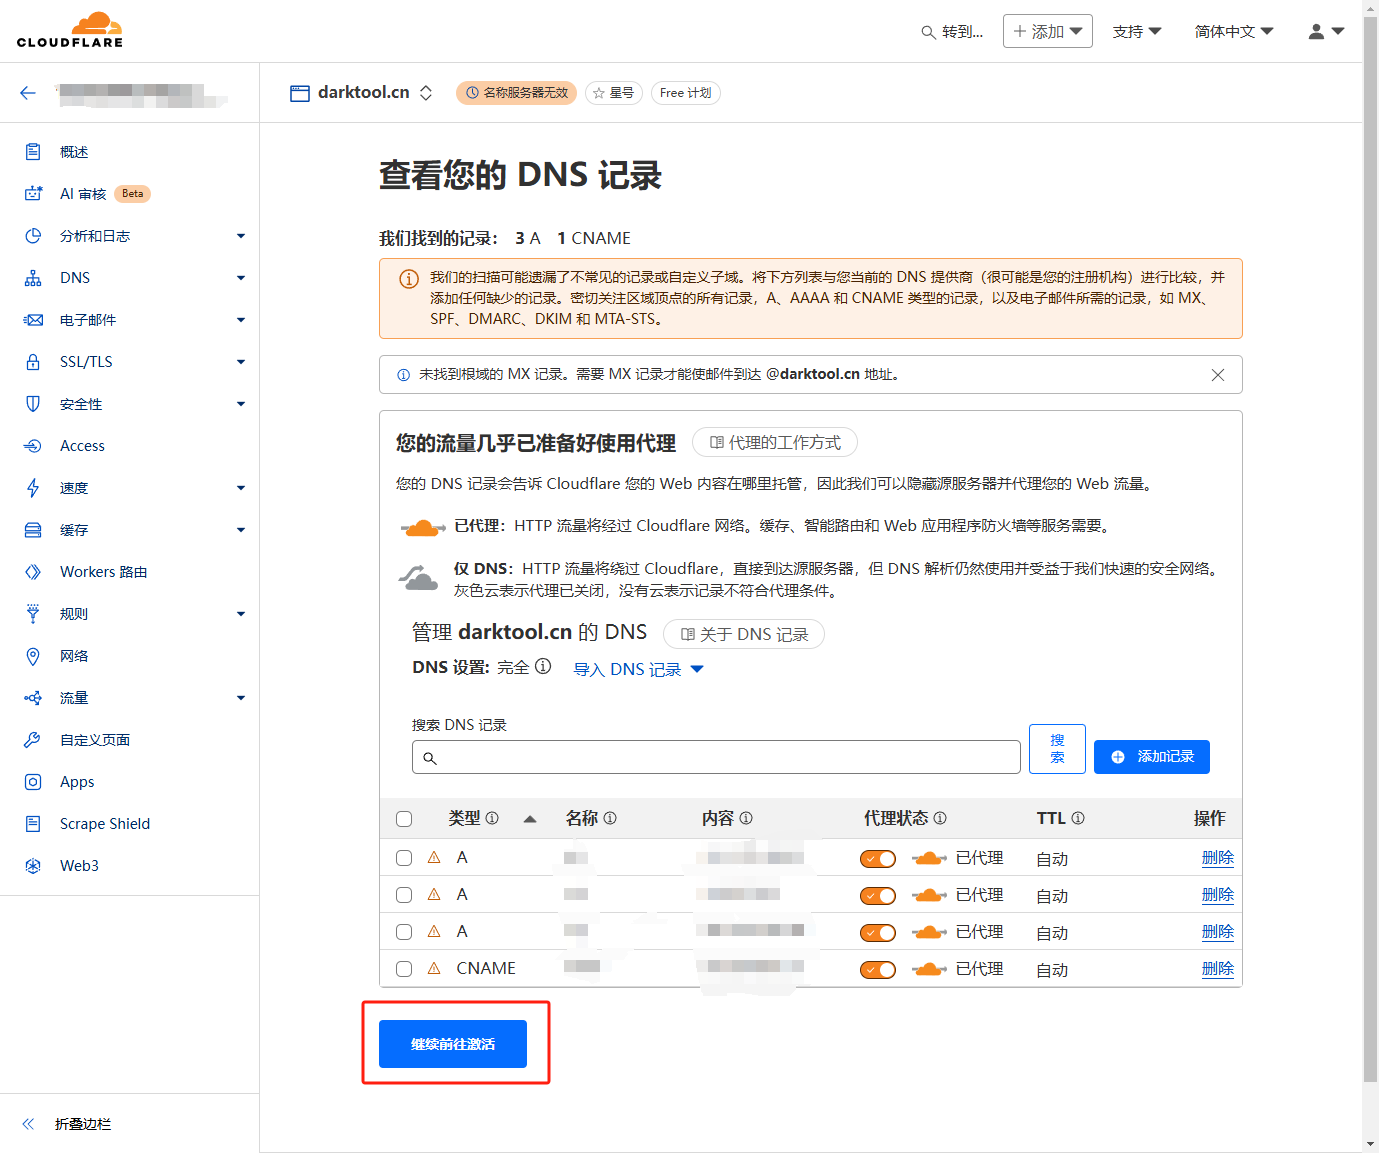Click the 流量 traffic icon

click(33, 698)
